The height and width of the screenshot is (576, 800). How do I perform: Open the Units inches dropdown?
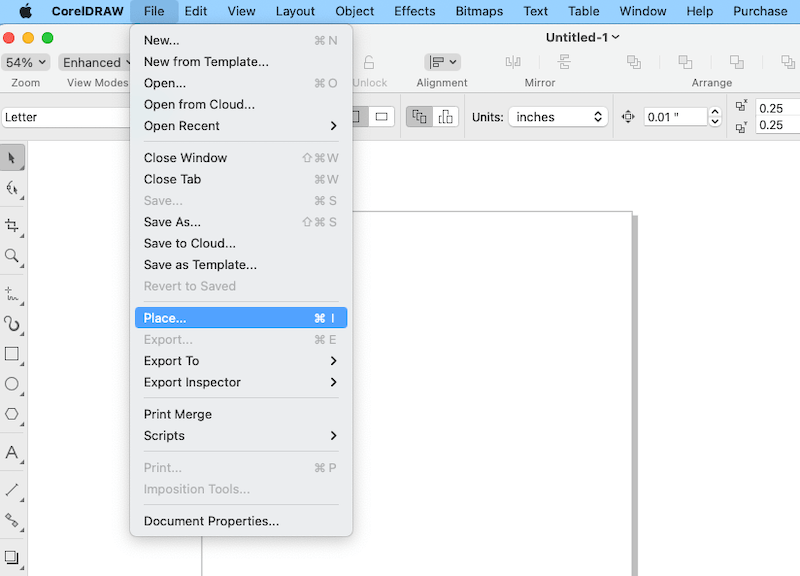point(558,117)
